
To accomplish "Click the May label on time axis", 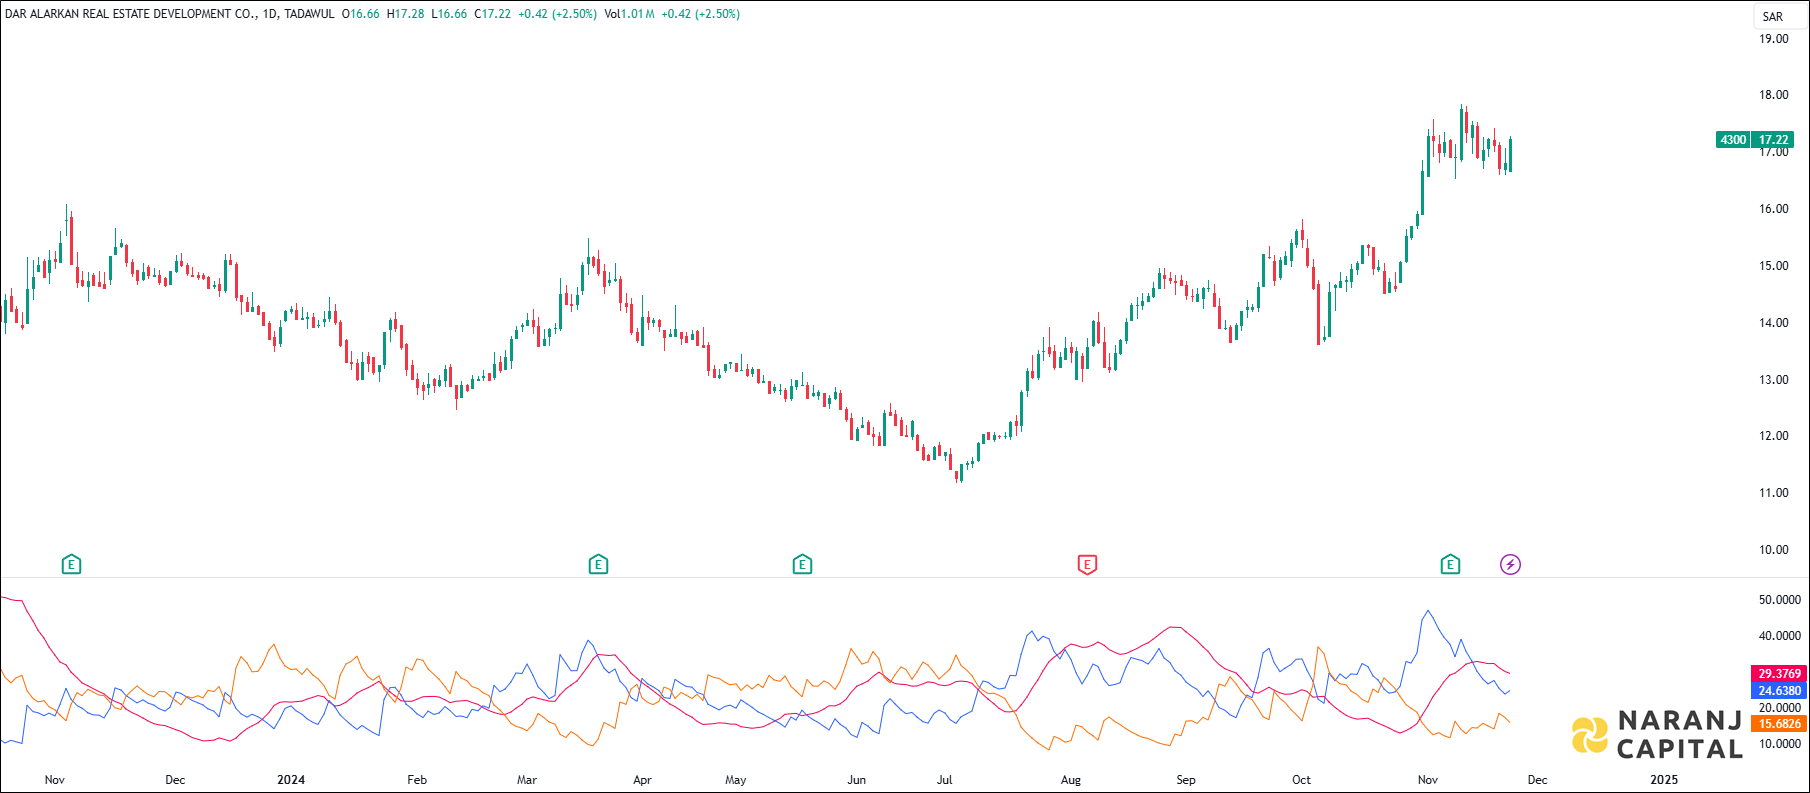I will (x=736, y=780).
